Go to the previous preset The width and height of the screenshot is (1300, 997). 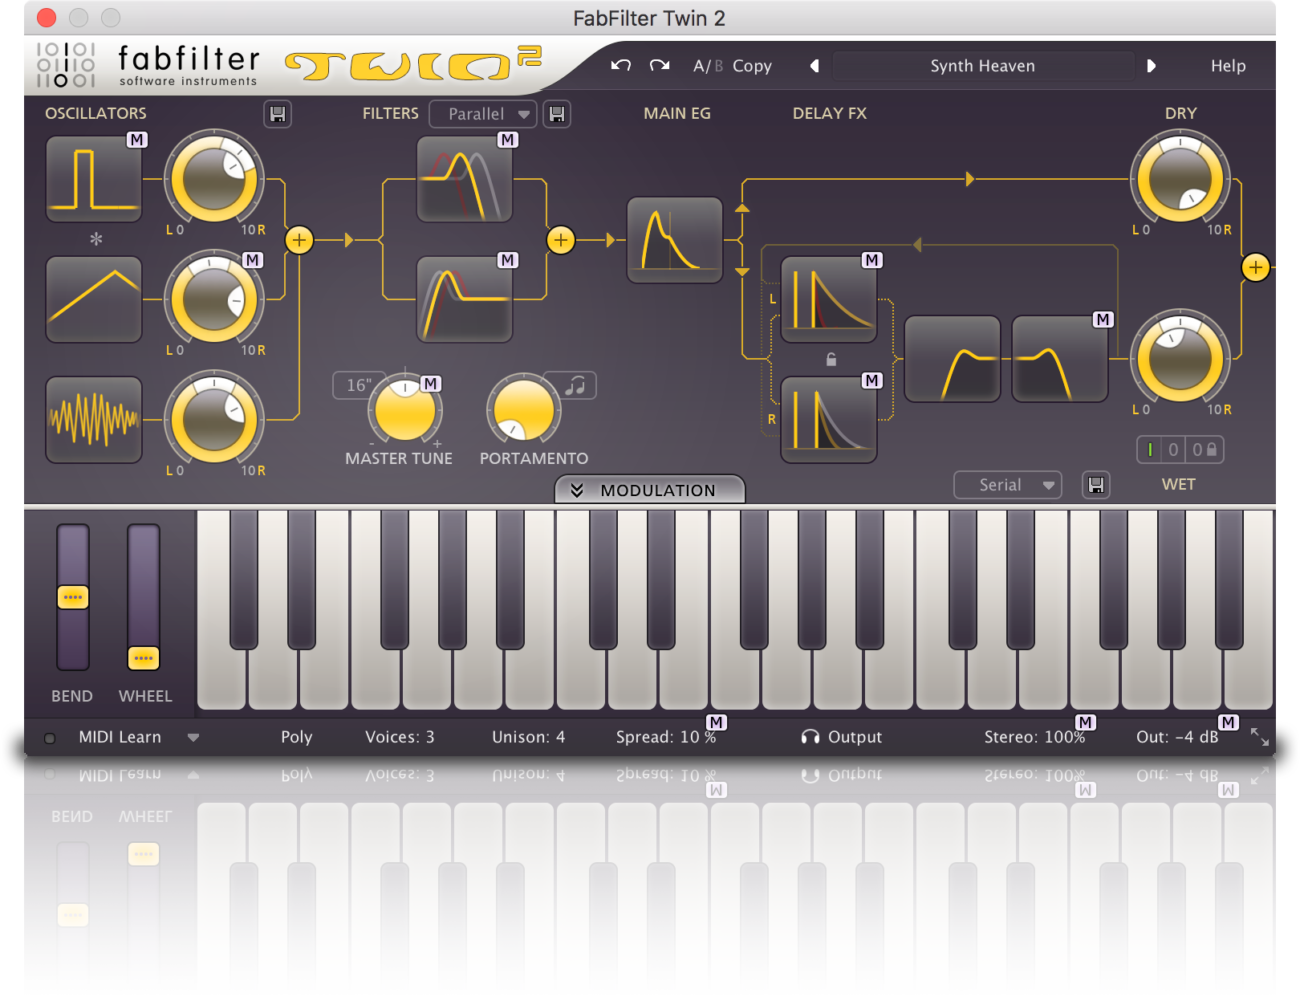pos(814,66)
